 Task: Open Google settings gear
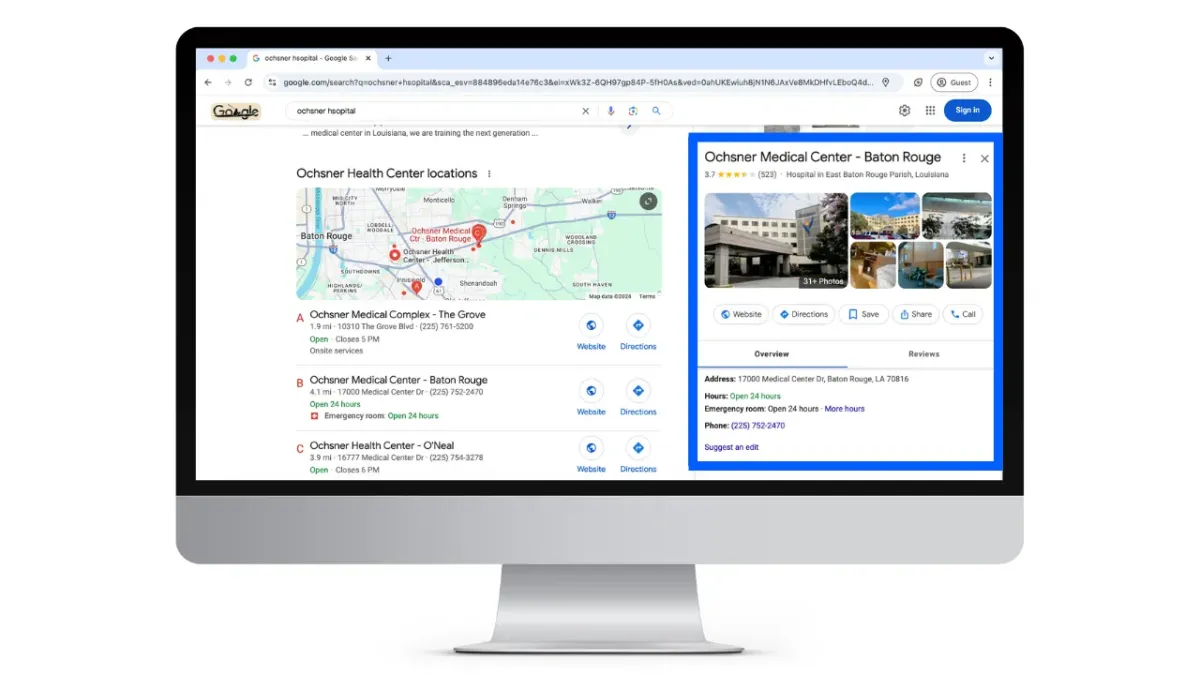tap(904, 111)
